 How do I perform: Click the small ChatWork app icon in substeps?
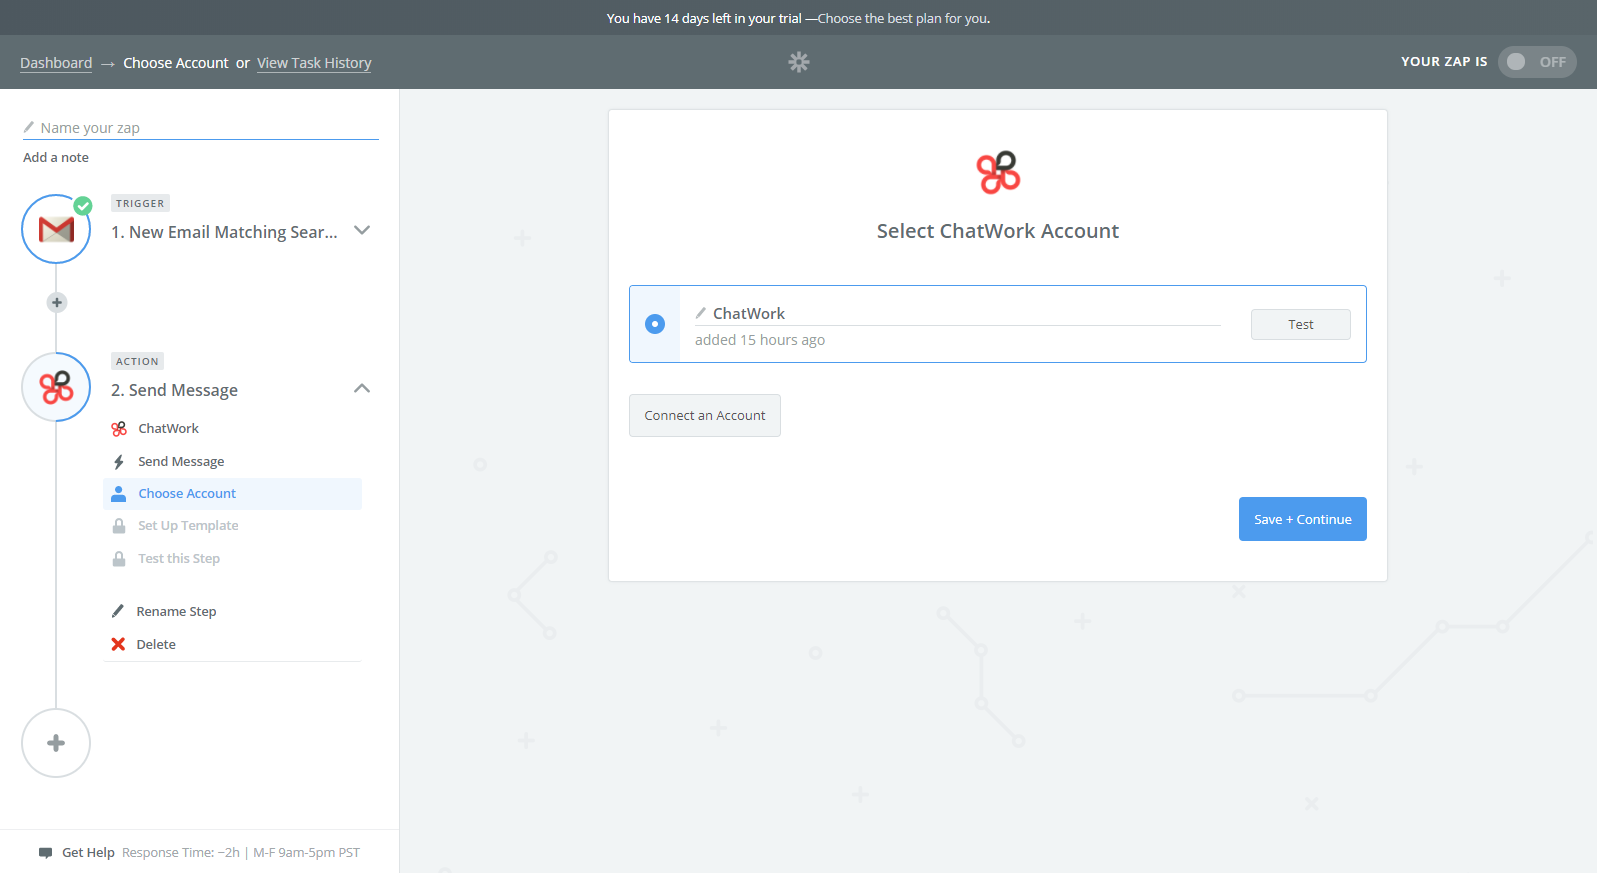click(x=119, y=429)
